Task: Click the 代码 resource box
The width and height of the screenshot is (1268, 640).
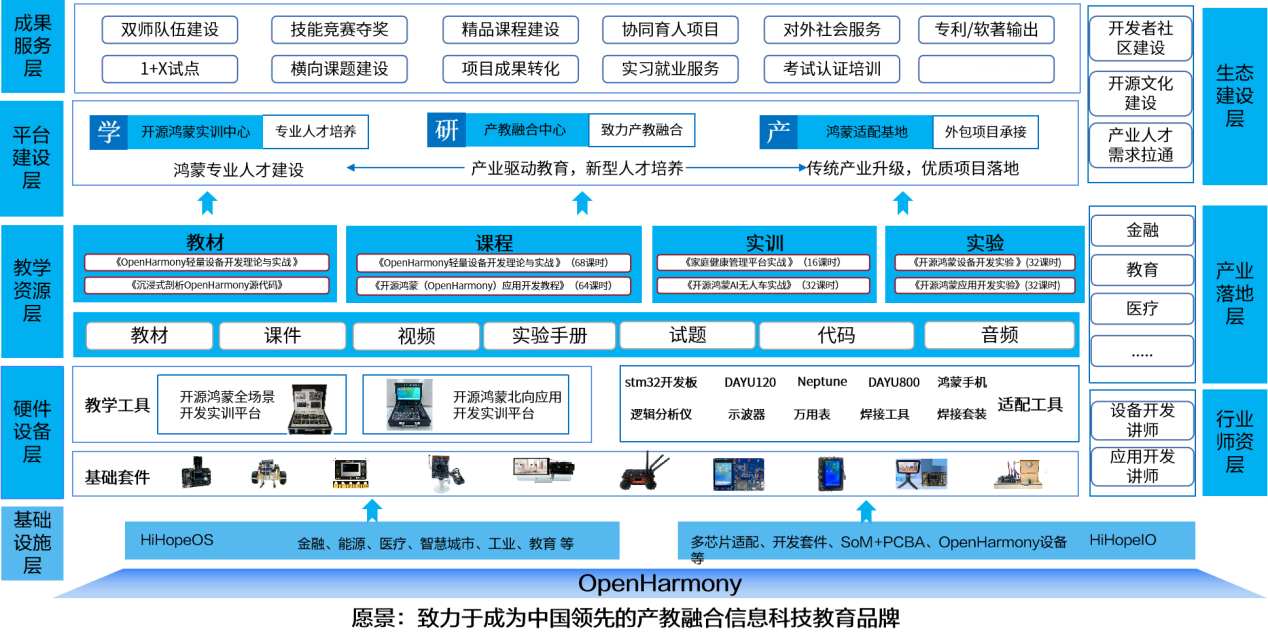Action: [835, 336]
